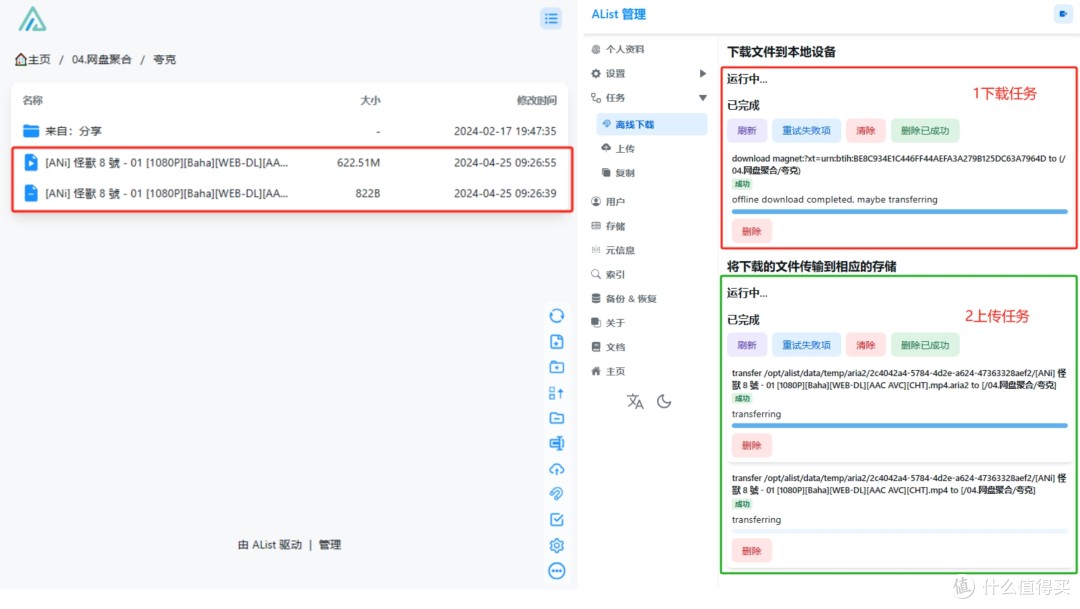Click the offline download link icon
The image size is (1080, 609).
557,494
